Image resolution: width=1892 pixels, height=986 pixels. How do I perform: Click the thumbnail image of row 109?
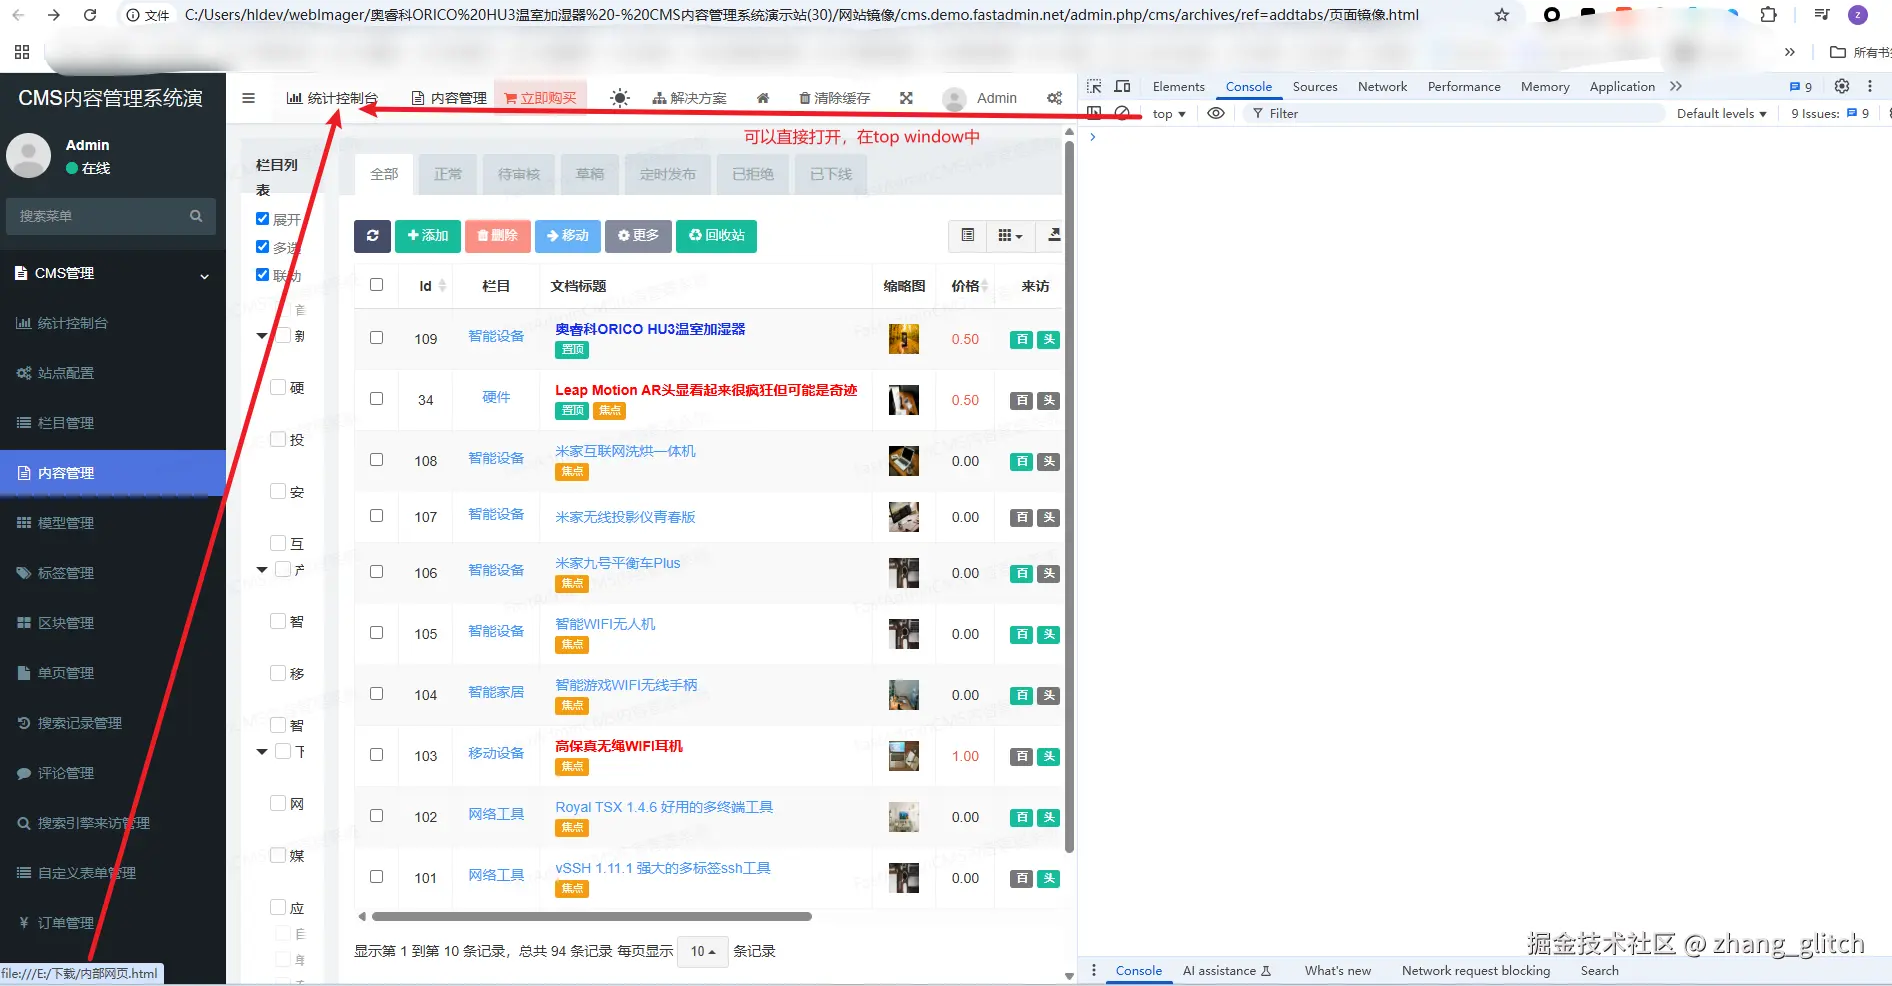[x=903, y=339]
